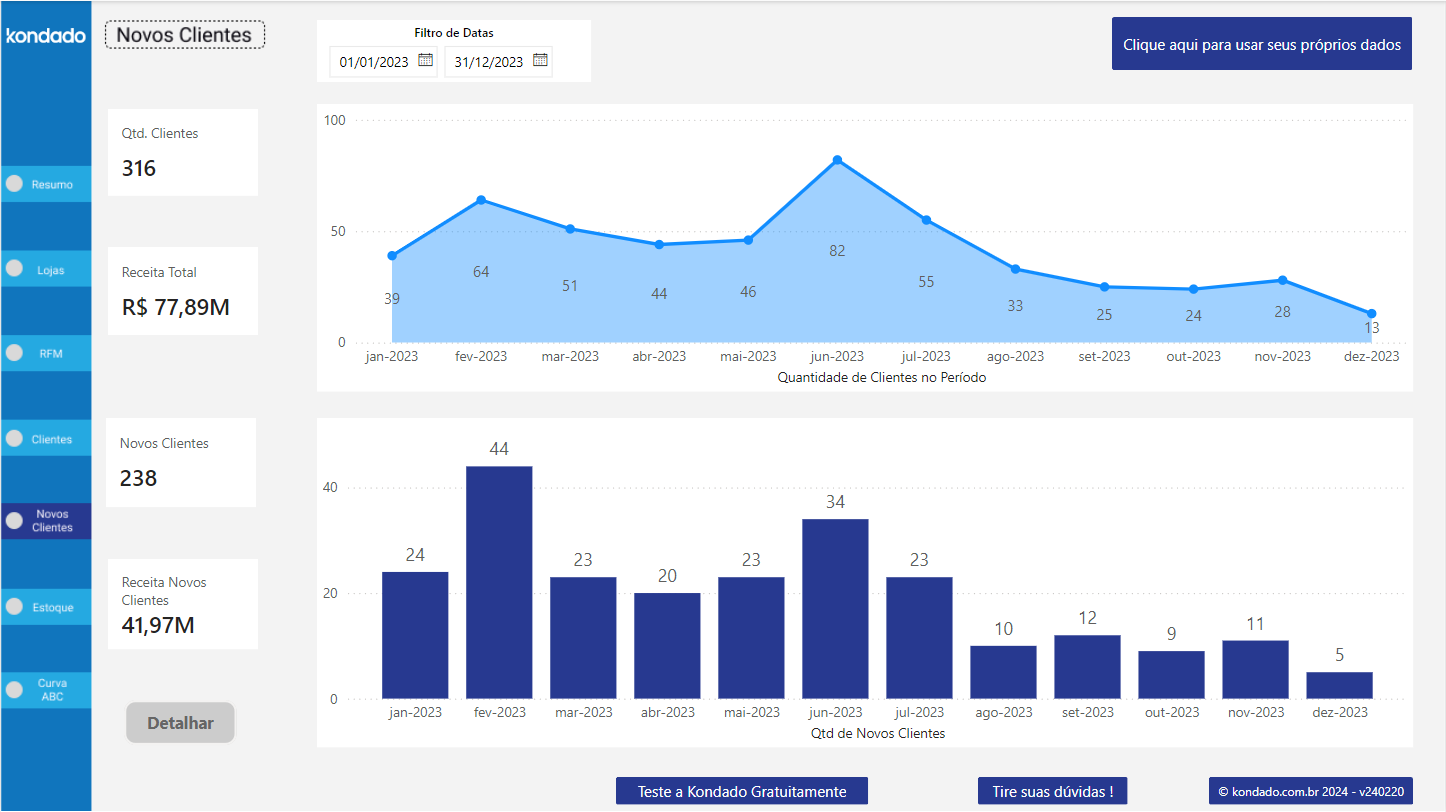
Task: Click the start date field showing 01/01/2023
Action: [375, 60]
